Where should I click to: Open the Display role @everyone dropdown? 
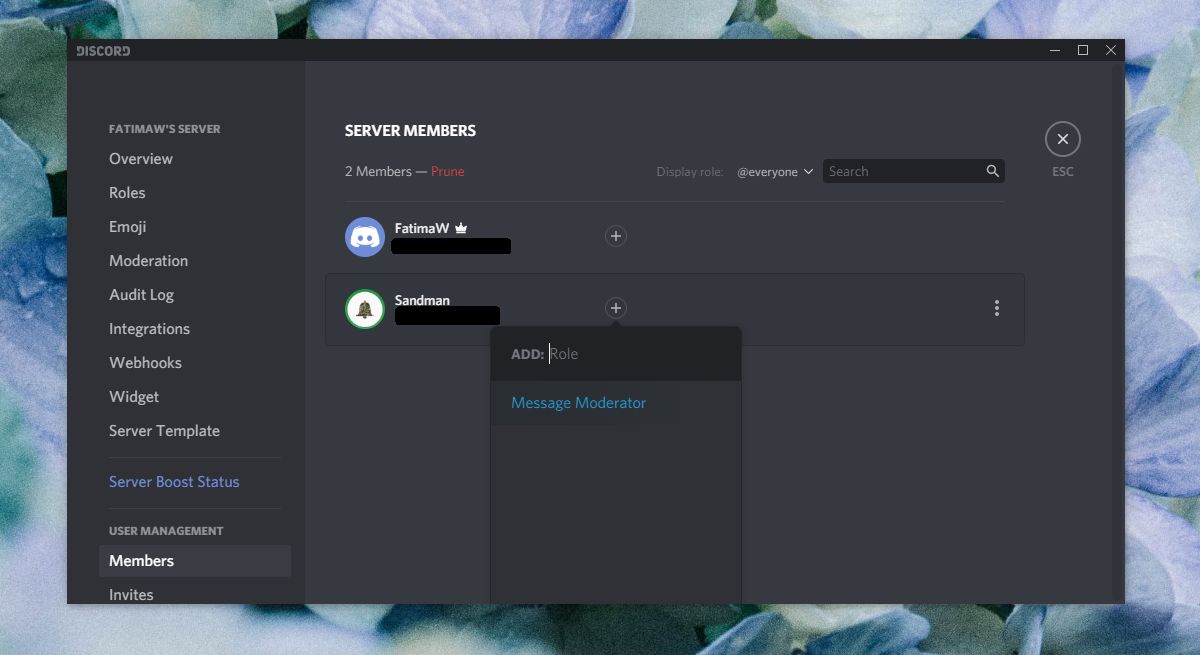[x=775, y=171]
